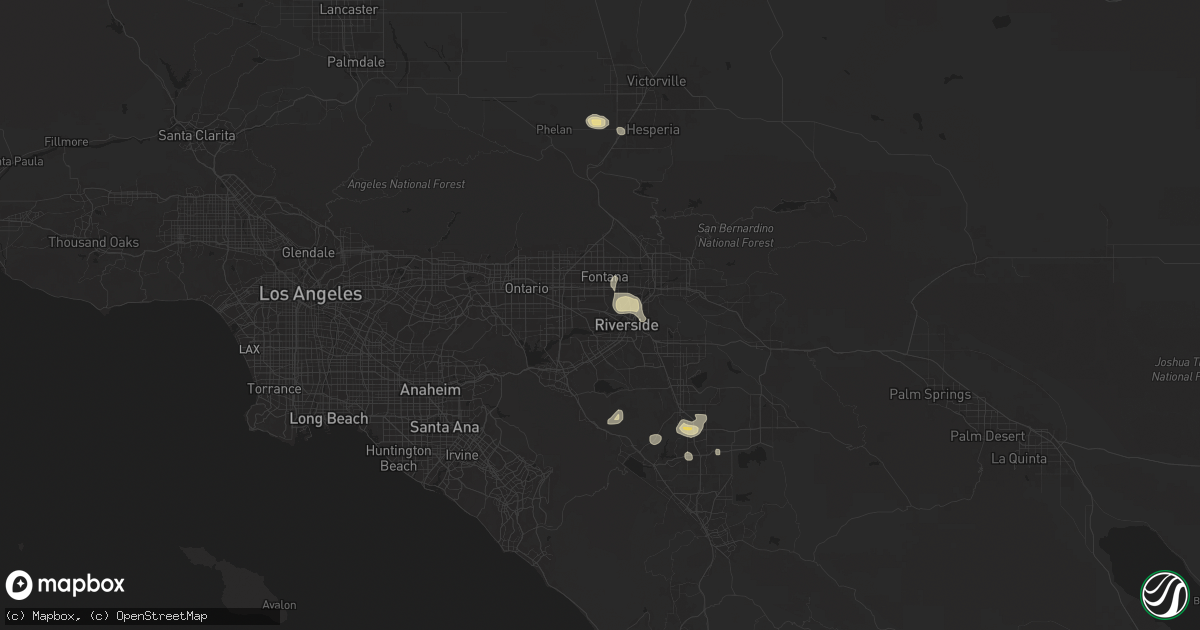Click the Phelan label
The height and width of the screenshot is (630, 1200).
[x=554, y=129]
